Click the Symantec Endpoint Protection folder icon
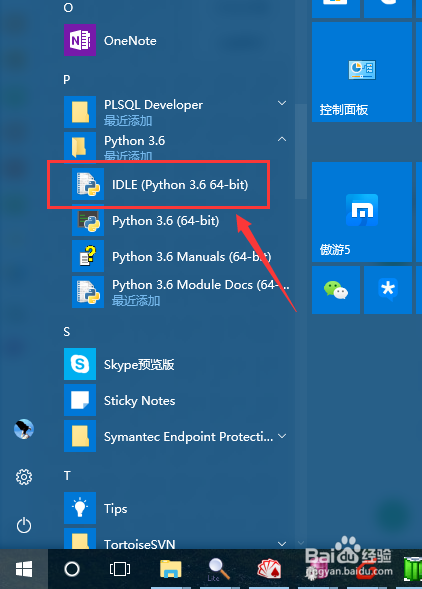Viewport: 422px width, 589px height. tap(80, 436)
